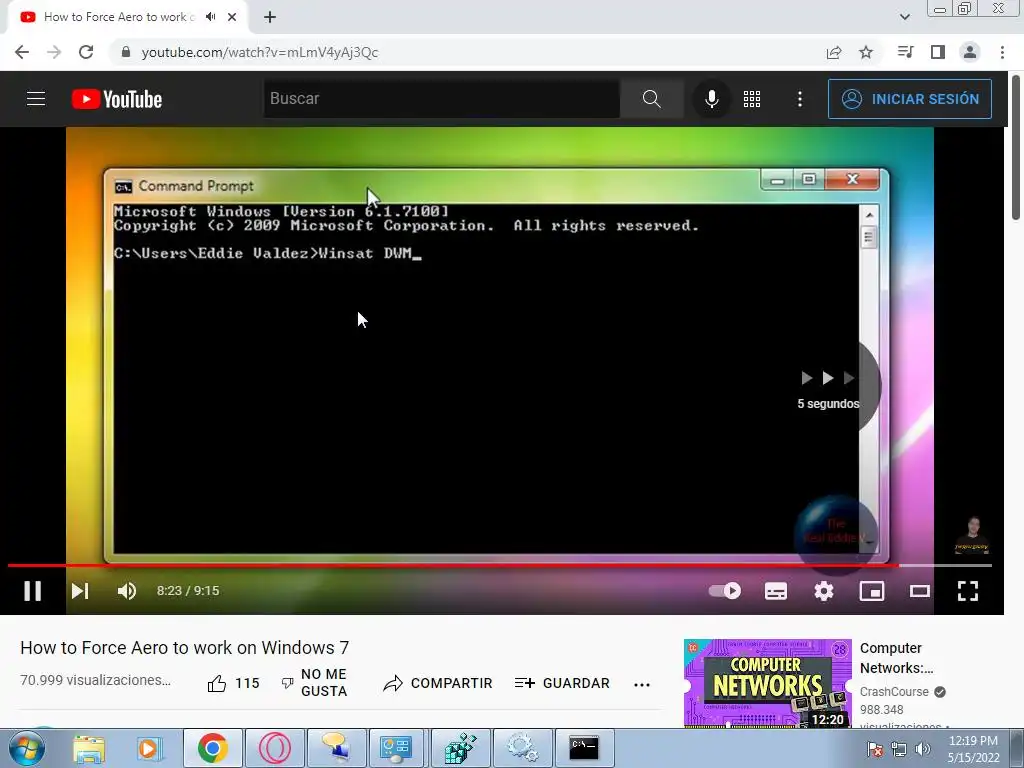Click the page vertical scrollbar

pyautogui.click(x=1016, y=146)
